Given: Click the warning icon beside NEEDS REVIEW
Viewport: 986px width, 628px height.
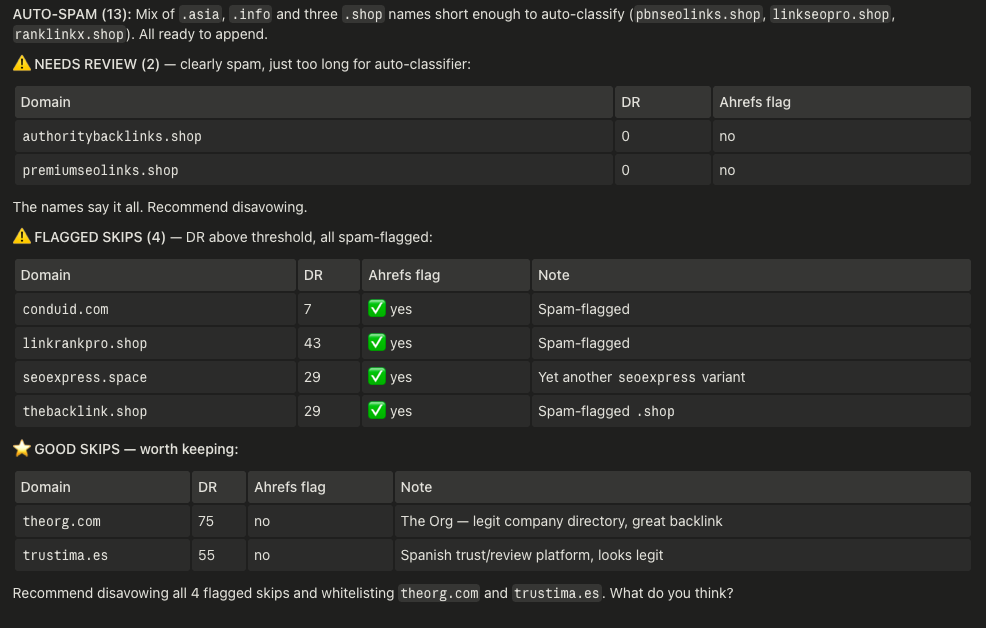Looking at the screenshot, I should click(21, 63).
